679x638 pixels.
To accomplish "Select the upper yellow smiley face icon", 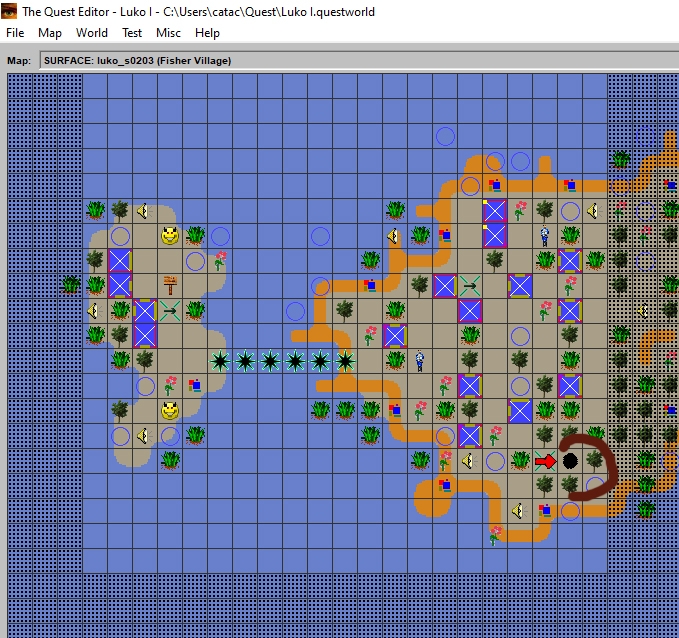I will tap(170, 236).
